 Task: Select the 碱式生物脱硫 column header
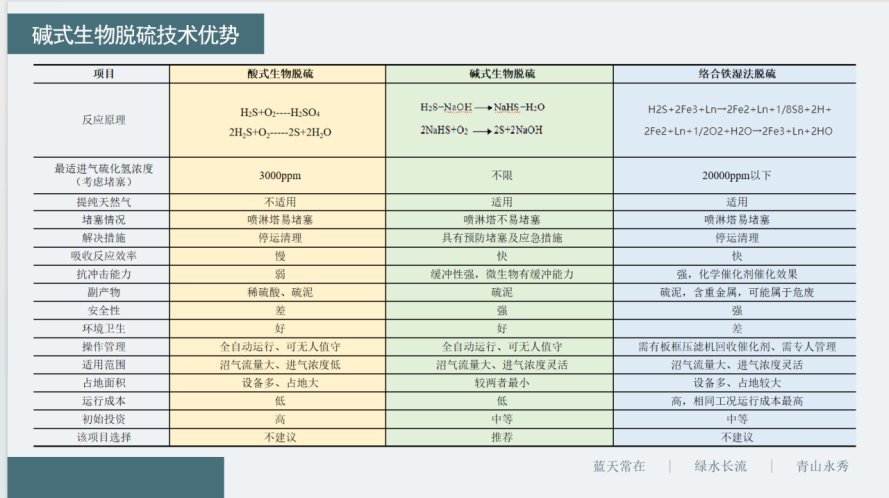click(500, 74)
